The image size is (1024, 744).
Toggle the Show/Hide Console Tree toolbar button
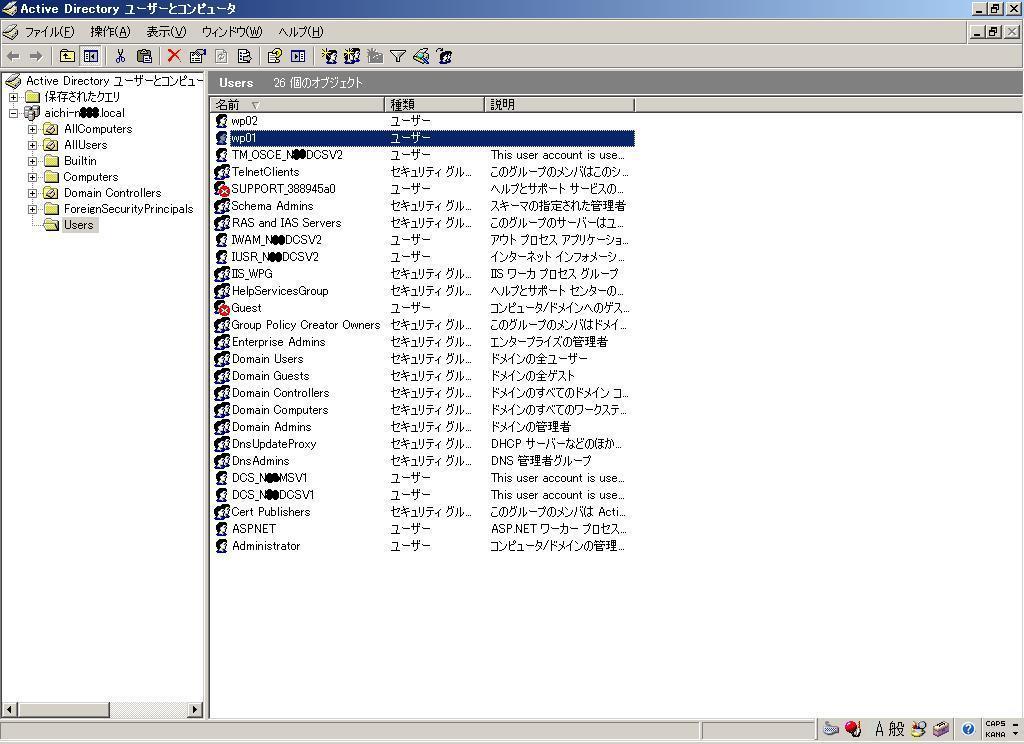point(91,57)
